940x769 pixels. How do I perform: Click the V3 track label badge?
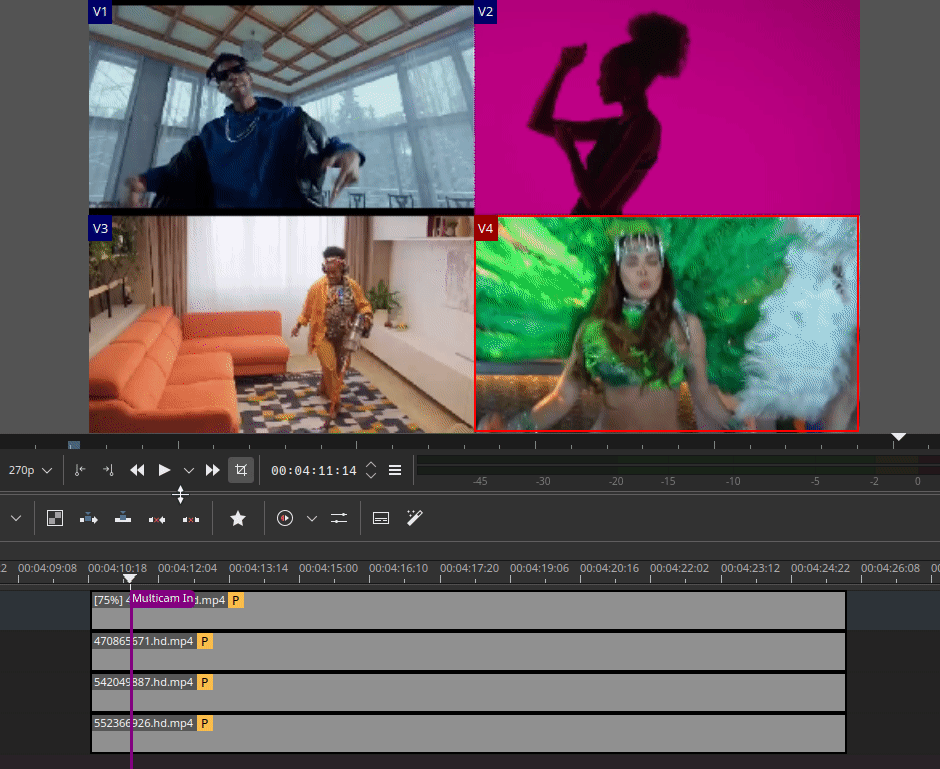[100, 228]
